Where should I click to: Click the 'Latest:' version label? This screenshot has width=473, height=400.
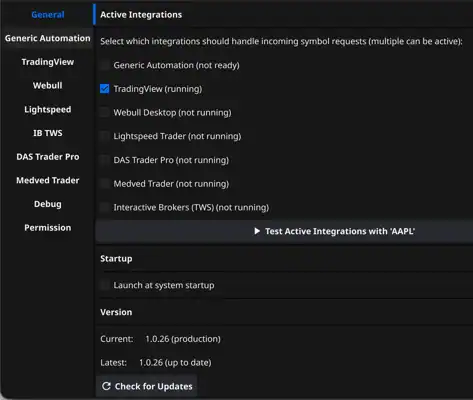pos(113,363)
